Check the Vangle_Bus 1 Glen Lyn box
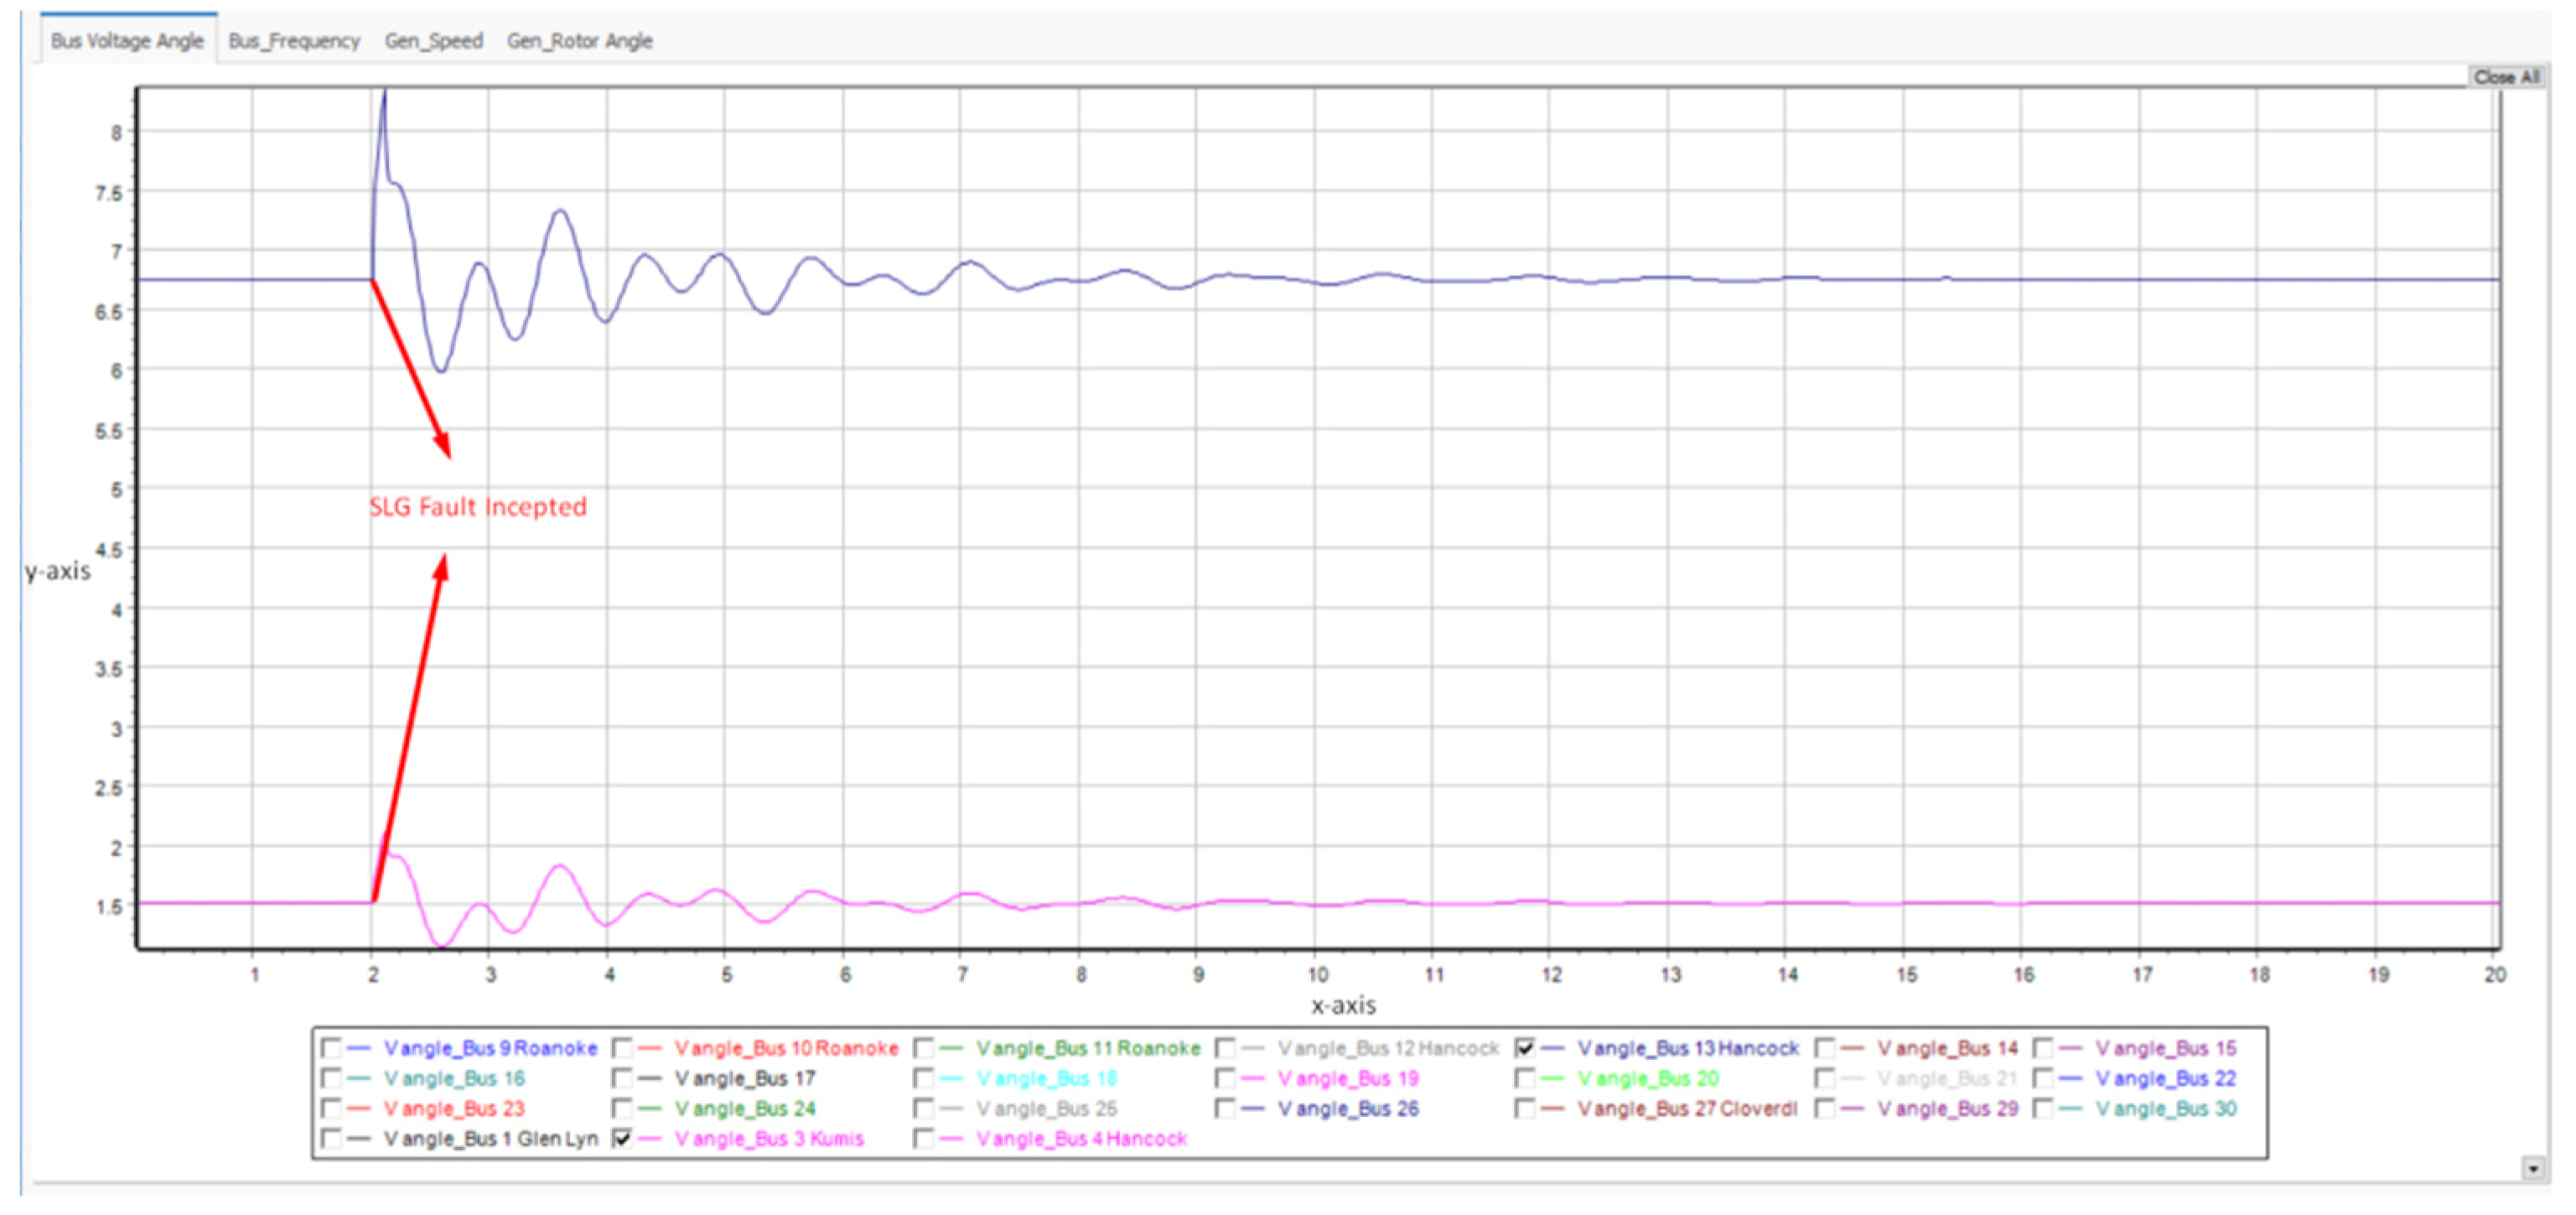 point(331,1138)
